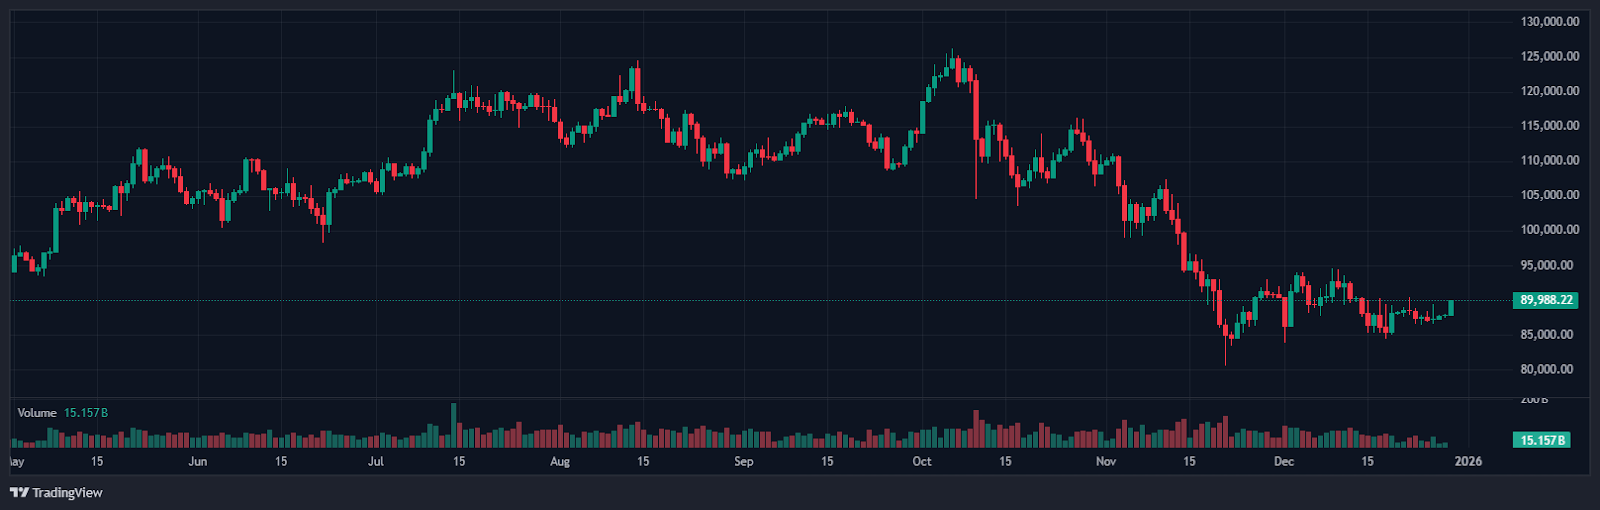Click the 89,988.22 current price tag
The height and width of the screenshot is (510, 1600).
[x=1546, y=300]
